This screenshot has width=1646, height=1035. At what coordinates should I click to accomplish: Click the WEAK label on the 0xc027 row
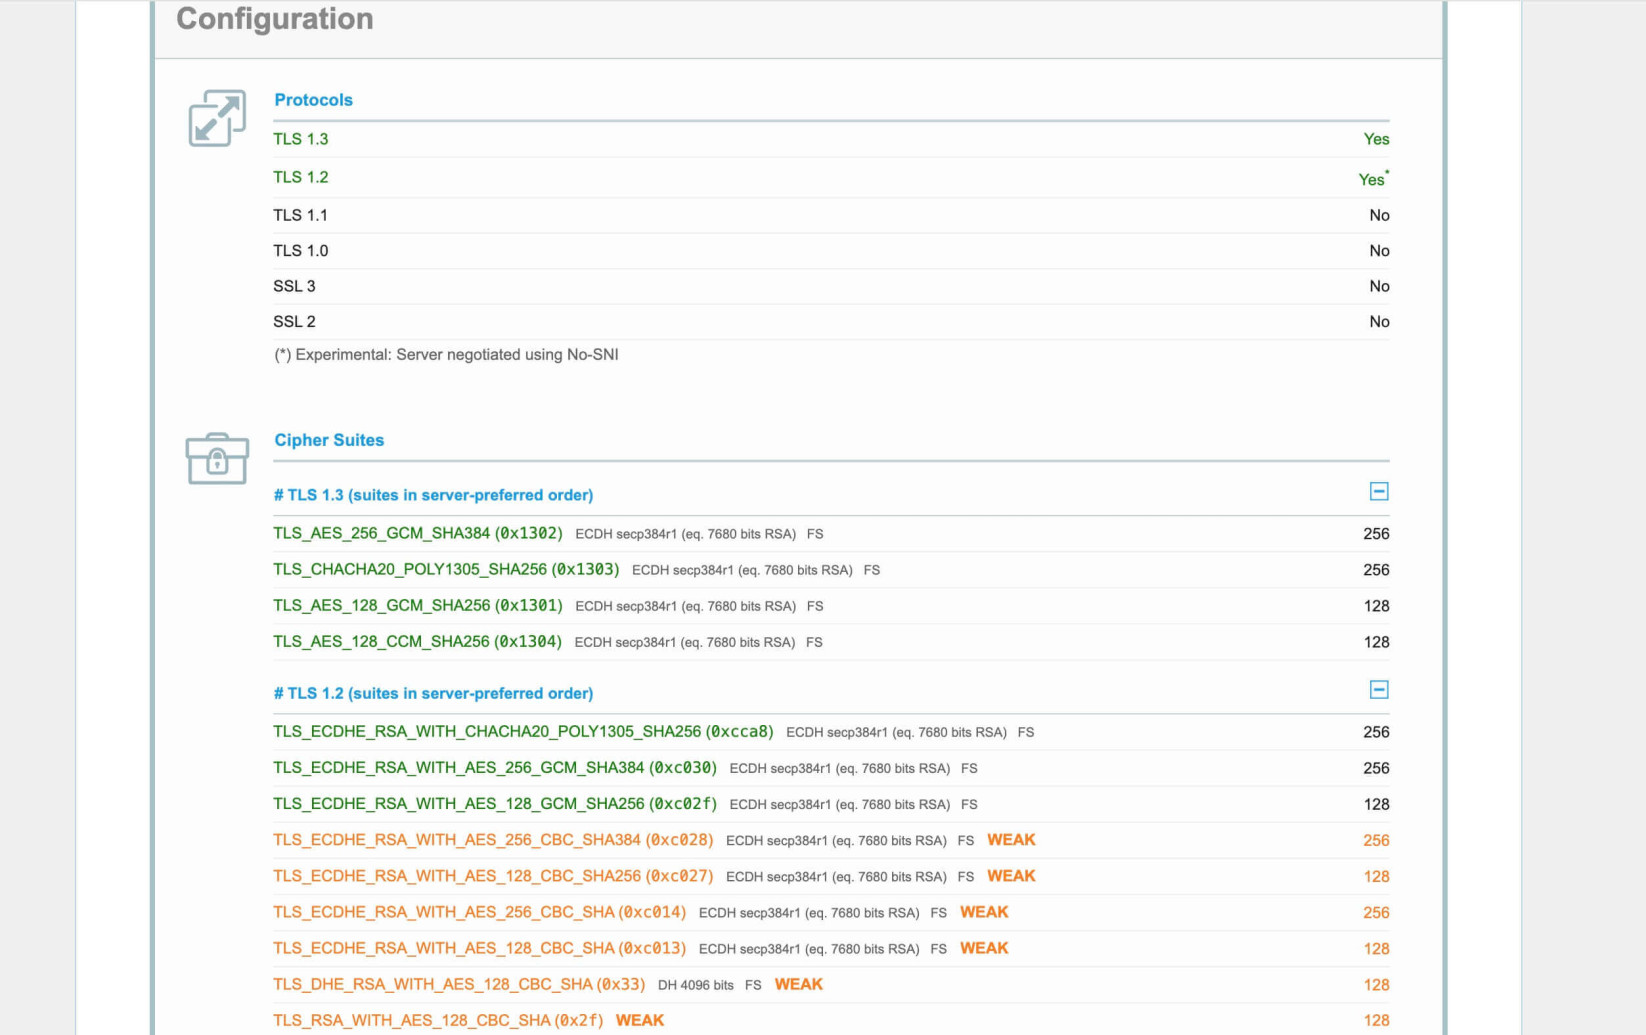1011,876
